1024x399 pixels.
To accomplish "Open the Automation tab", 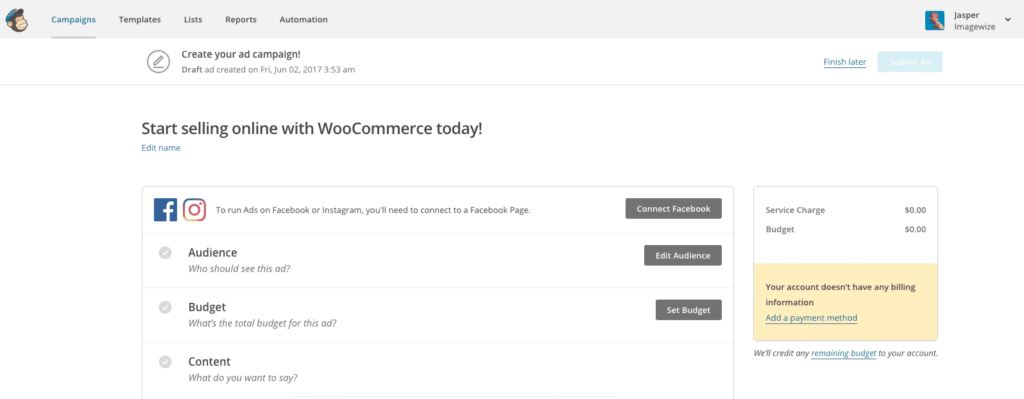I will pyautogui.click(x=304, y=20).
